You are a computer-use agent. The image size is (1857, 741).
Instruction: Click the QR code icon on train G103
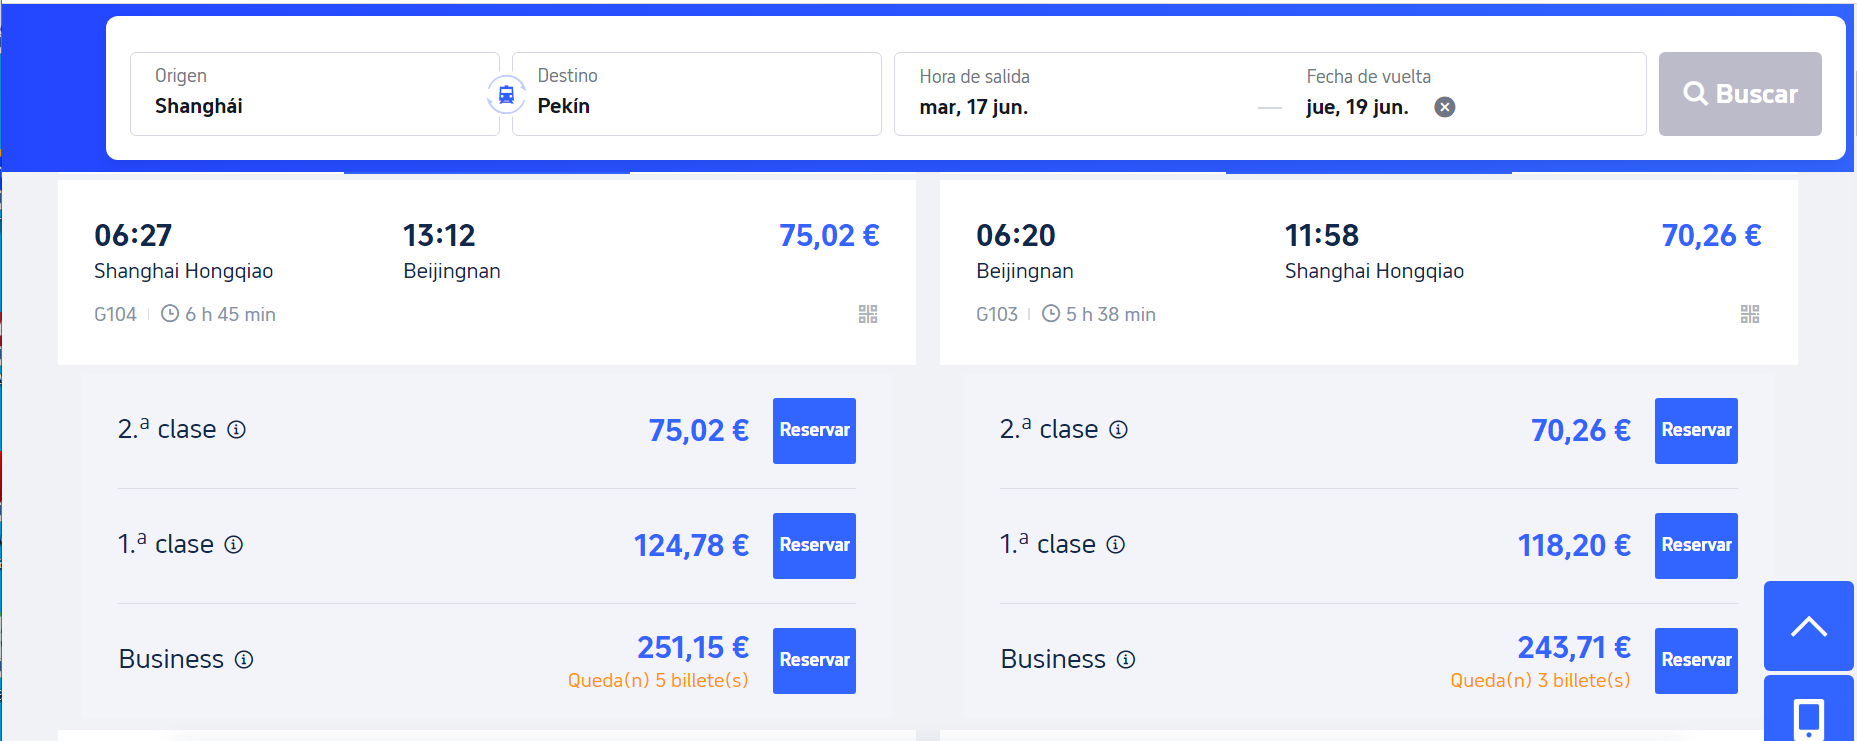1749,314
